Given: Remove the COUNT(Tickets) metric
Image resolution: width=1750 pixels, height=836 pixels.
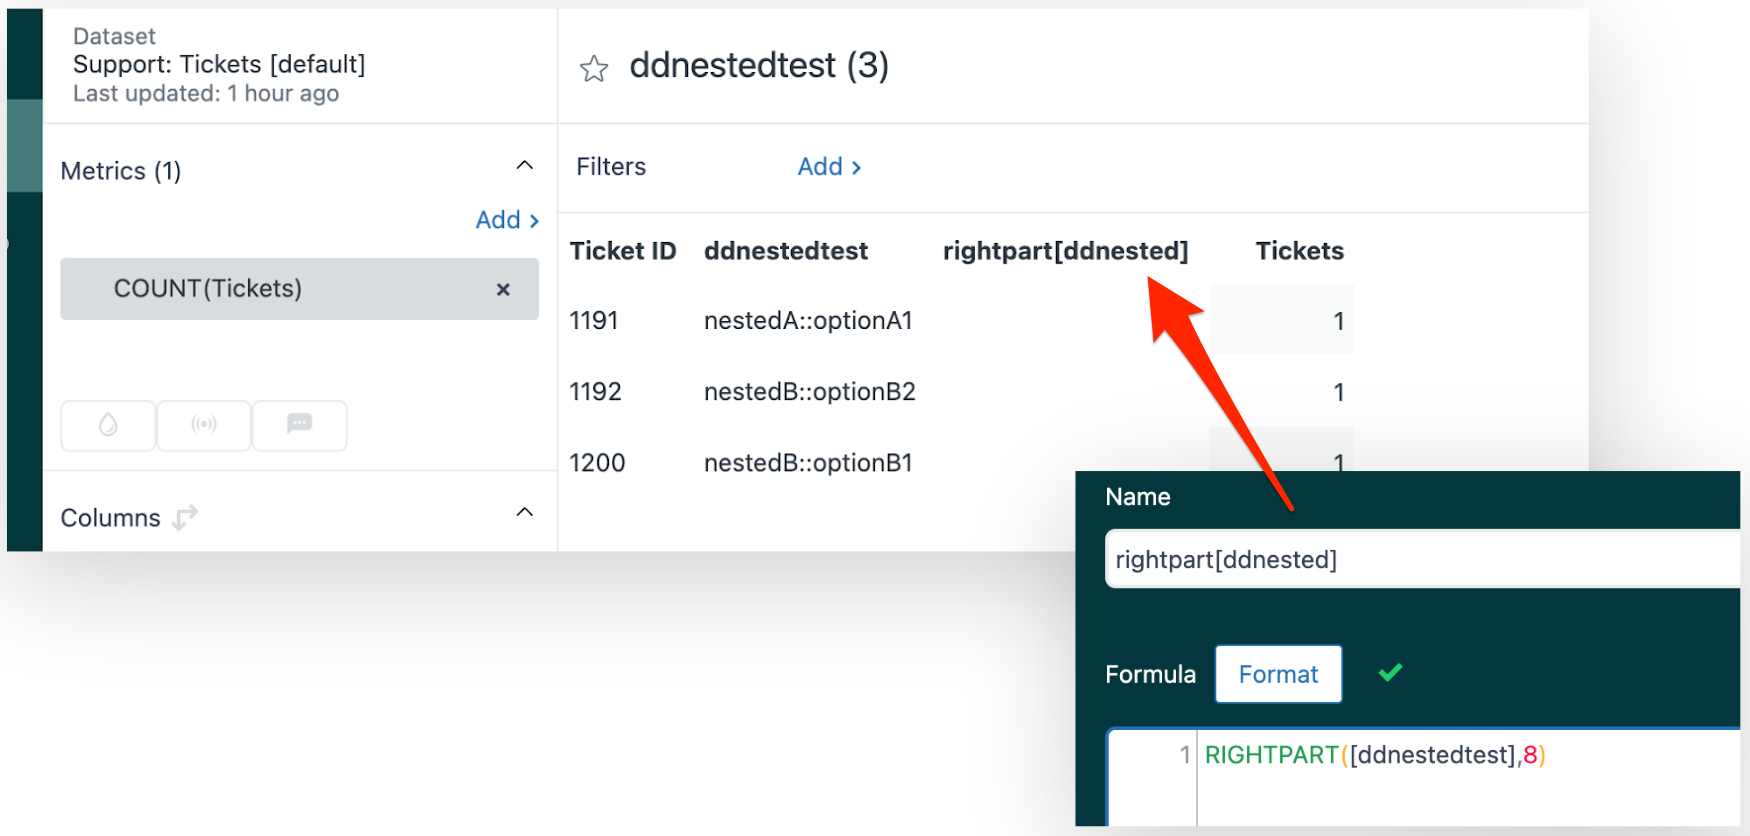Looking at the screenshot, I should (503, 290).
